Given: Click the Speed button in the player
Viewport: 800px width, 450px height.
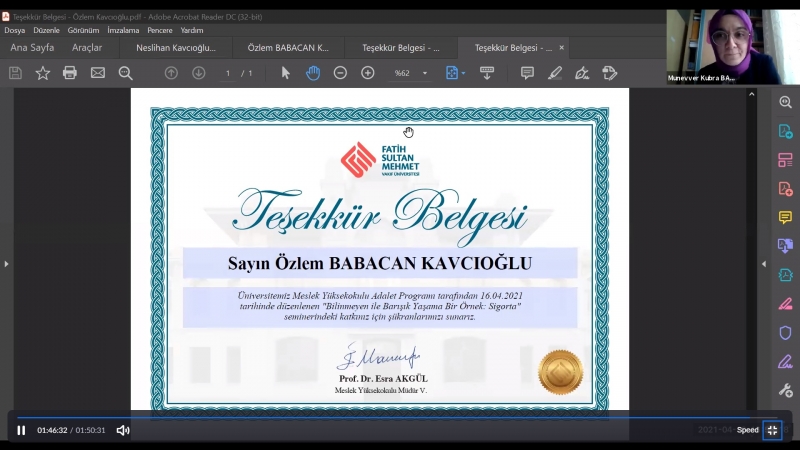Looking at the screenshot, I should pos(747,430).
